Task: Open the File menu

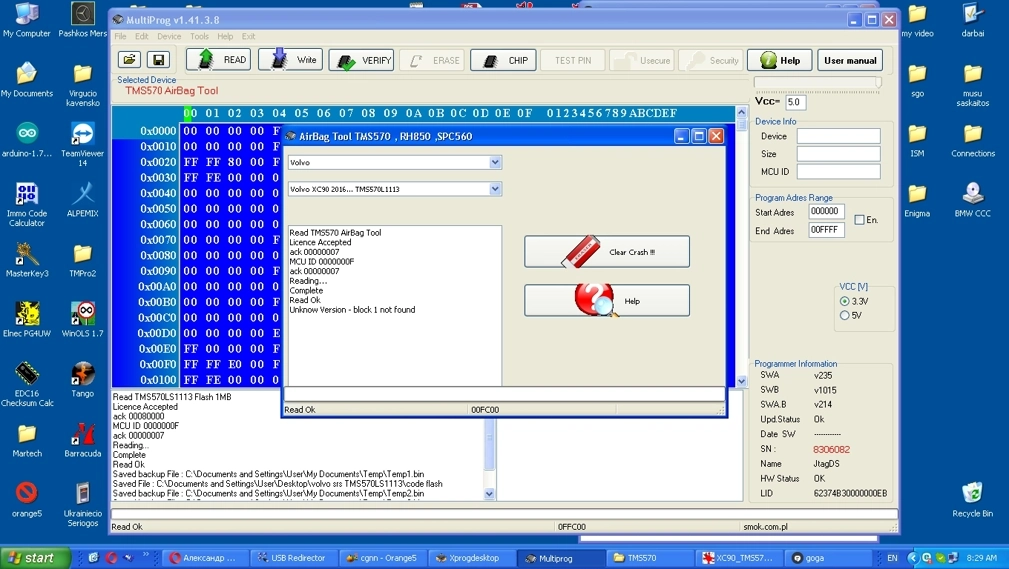Action: [x=120, y=36]
